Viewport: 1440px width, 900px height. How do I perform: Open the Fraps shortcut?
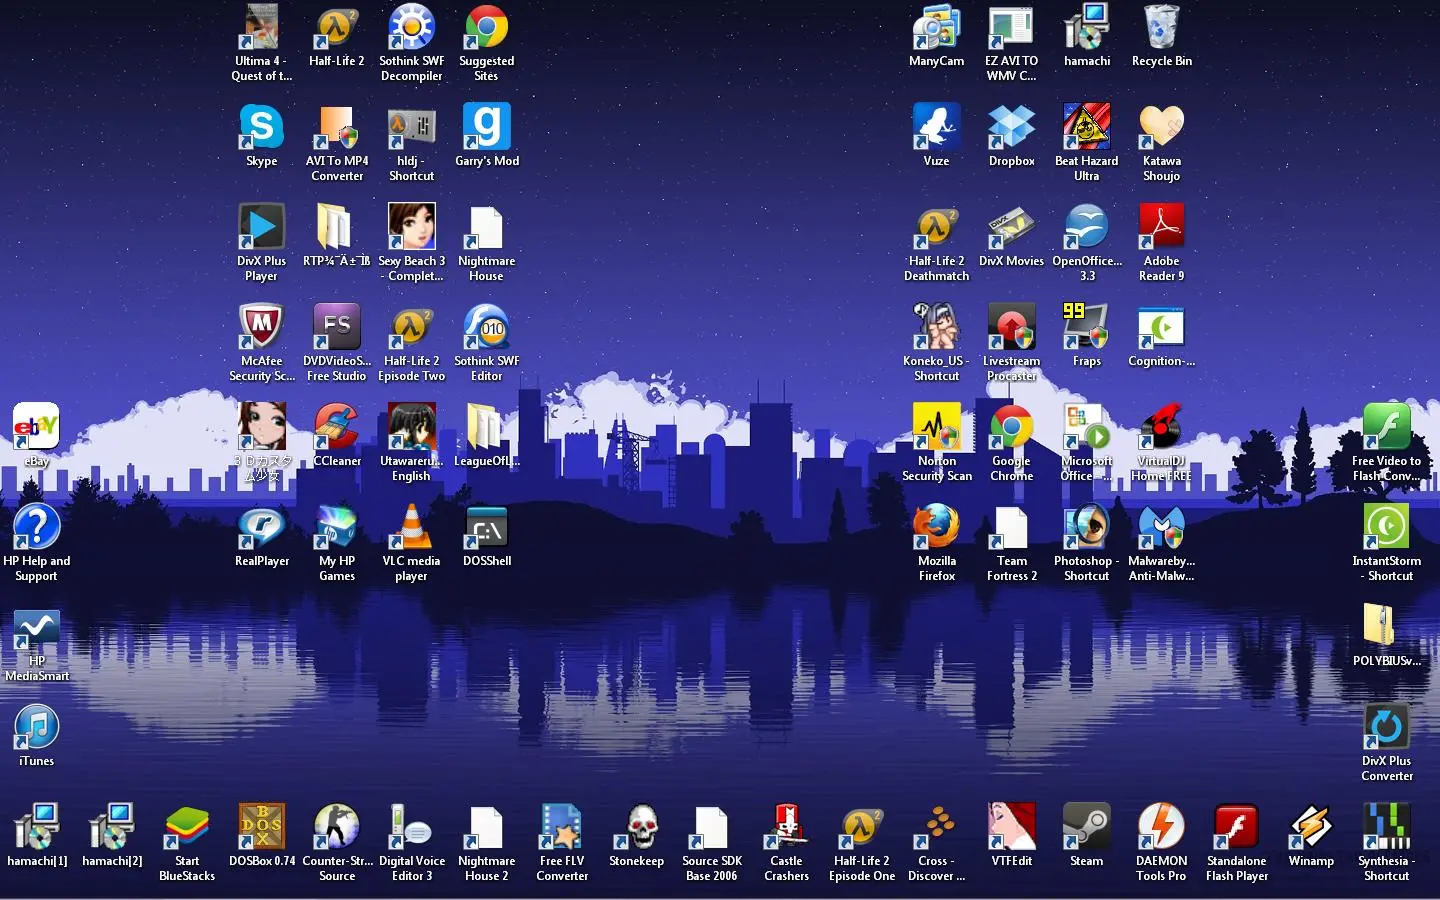click(x=1087, y=327)
